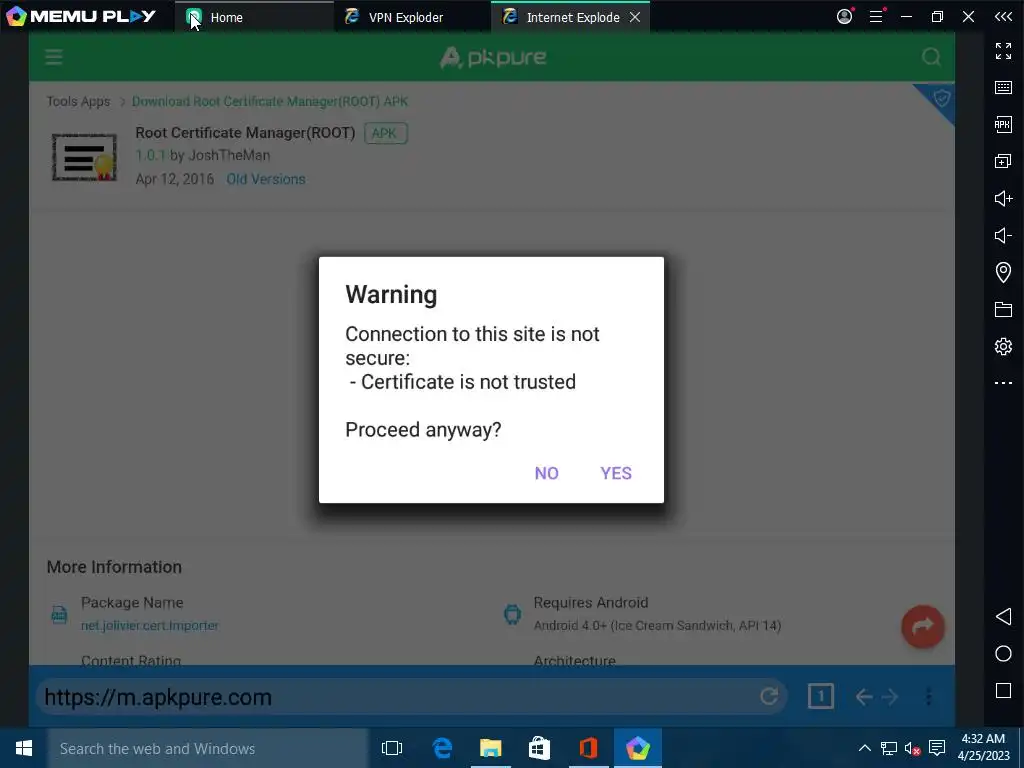Image resolution: width=1024 pixels, height=768 pixels.
Task: Open File Explorer from taskbar
Action: (x=490, y=748)
